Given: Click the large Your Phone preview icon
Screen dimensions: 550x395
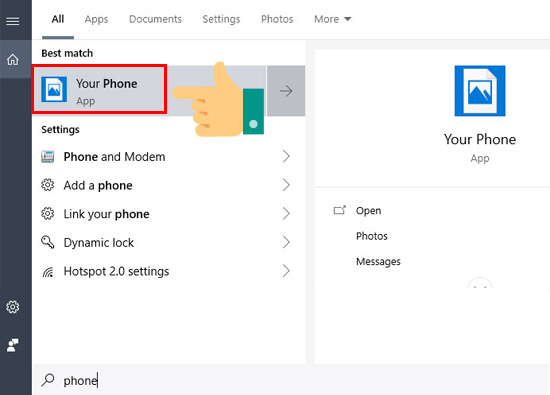Looking at the screenshot, I should tap(480, 91).
